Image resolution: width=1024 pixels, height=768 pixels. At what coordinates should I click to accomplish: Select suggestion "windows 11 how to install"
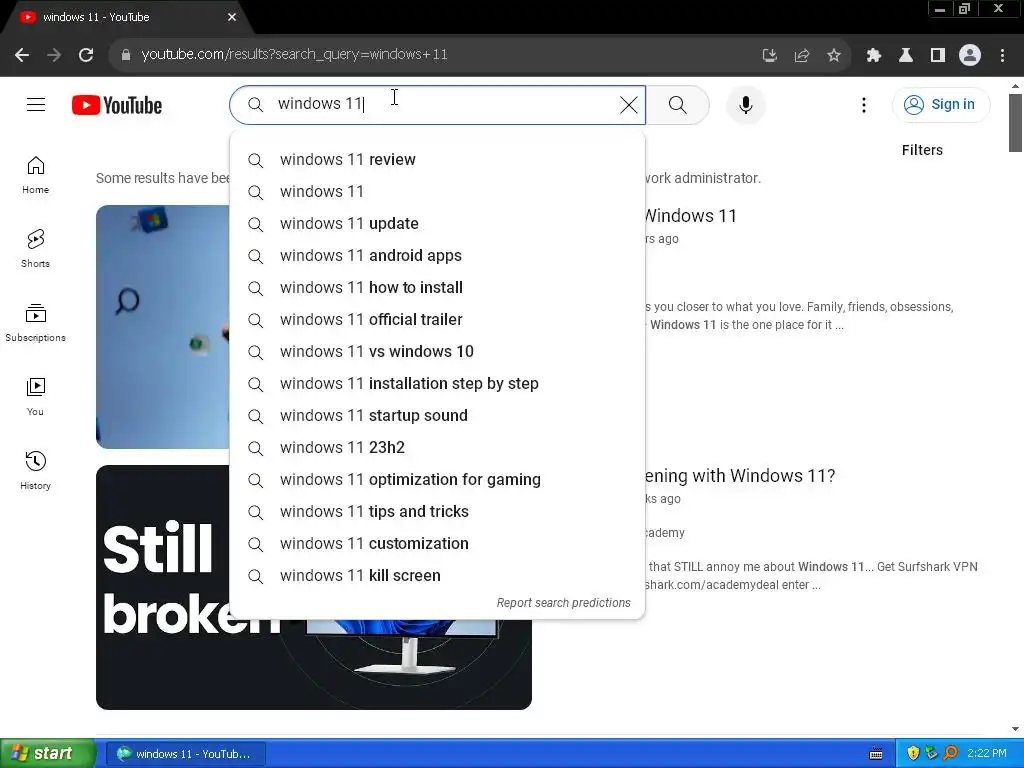tap(438, 288)
